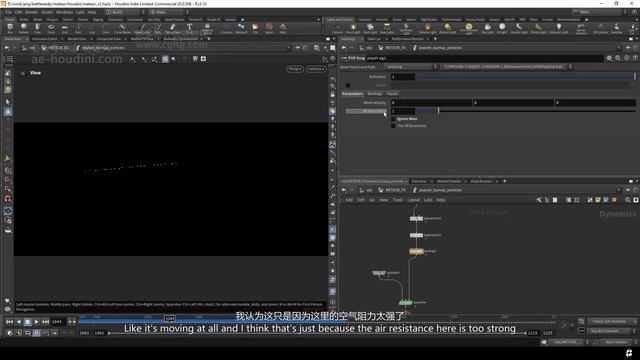Click the Switcher shelf tool

tap(617, 28)
